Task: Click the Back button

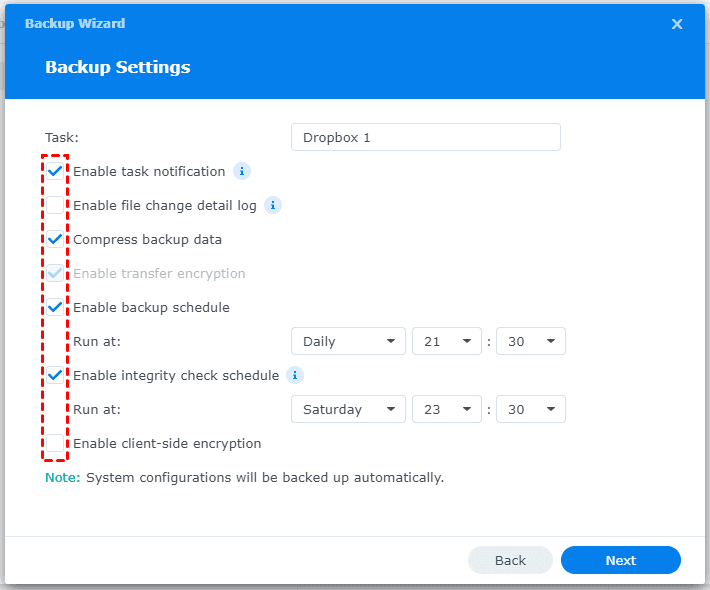Action: (510, 560)
